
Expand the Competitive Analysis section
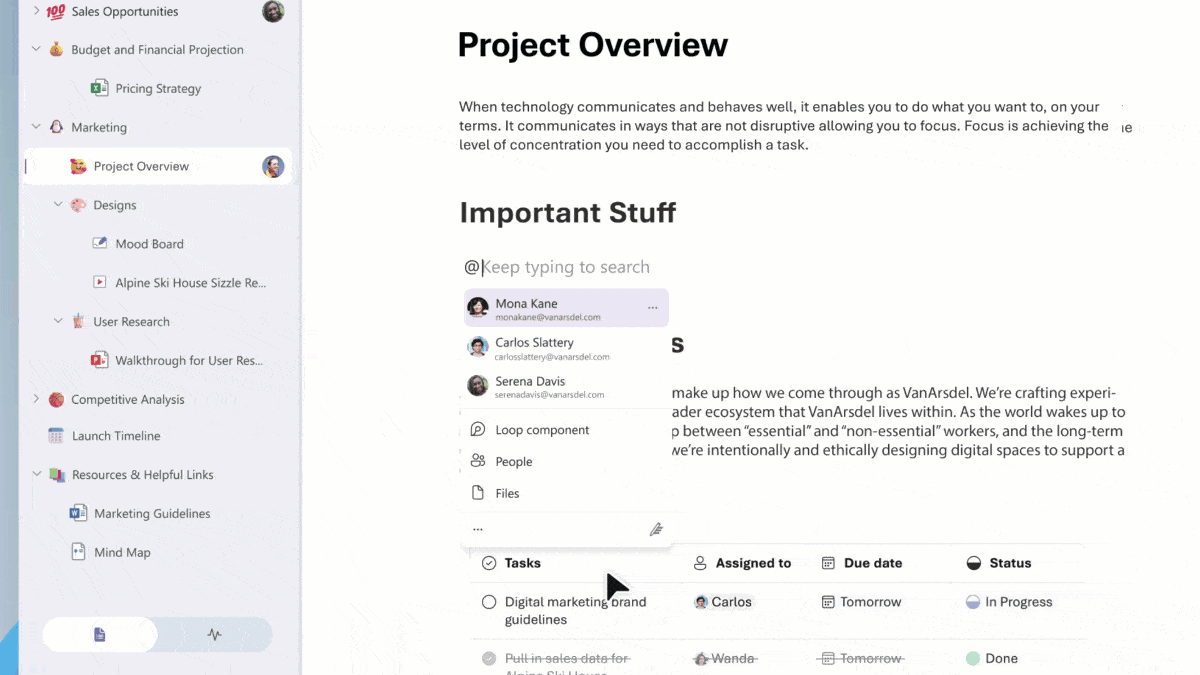click(x=36, y=399)
